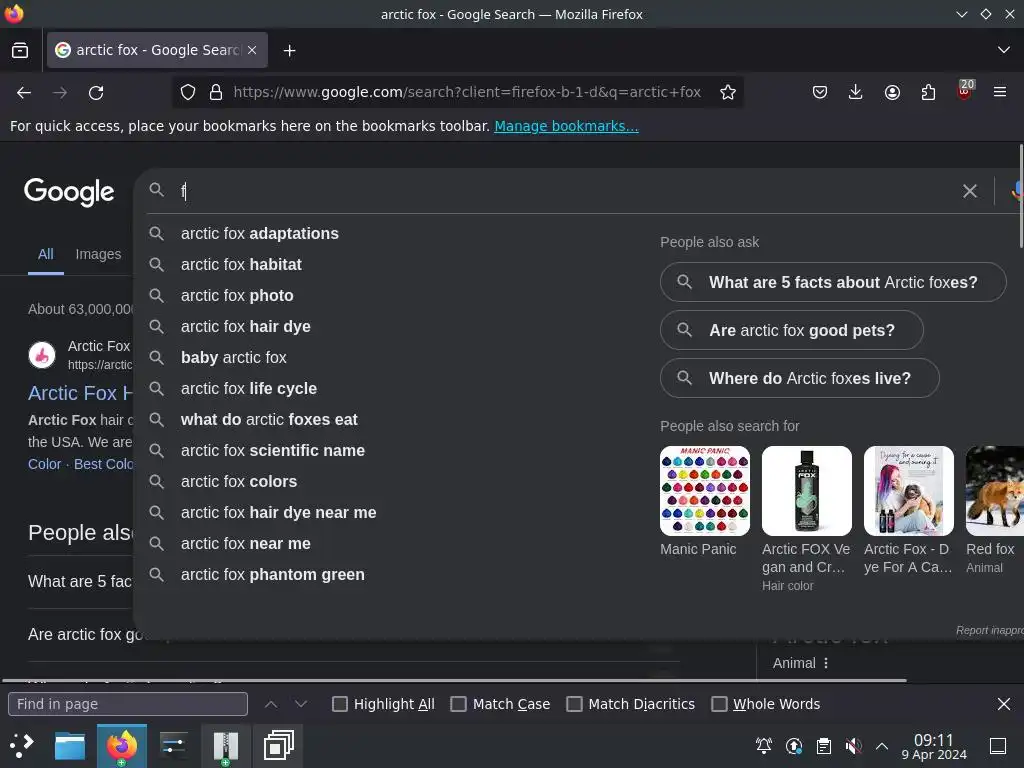Open the file manager from the taskbar
Viewport: 1024px width, 768px height.
pyautogui.click(x=70, y=745)
